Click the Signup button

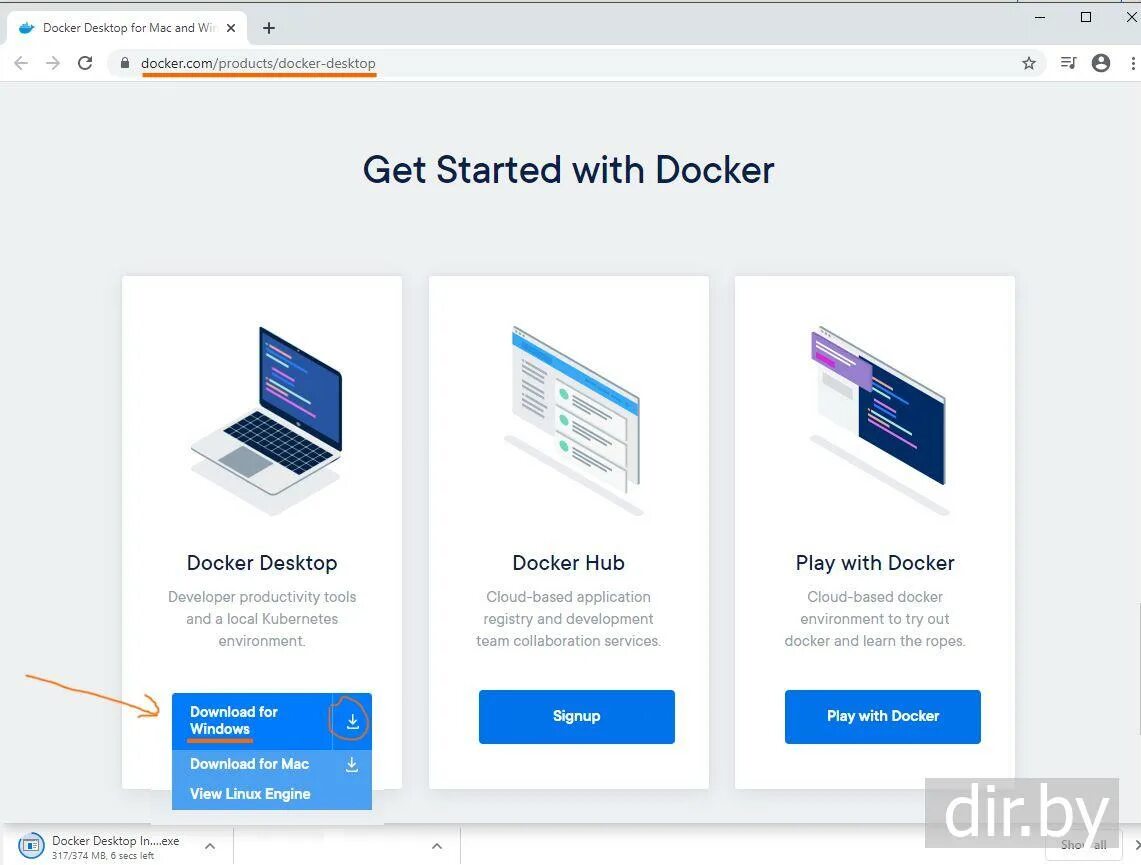[576, 717]
